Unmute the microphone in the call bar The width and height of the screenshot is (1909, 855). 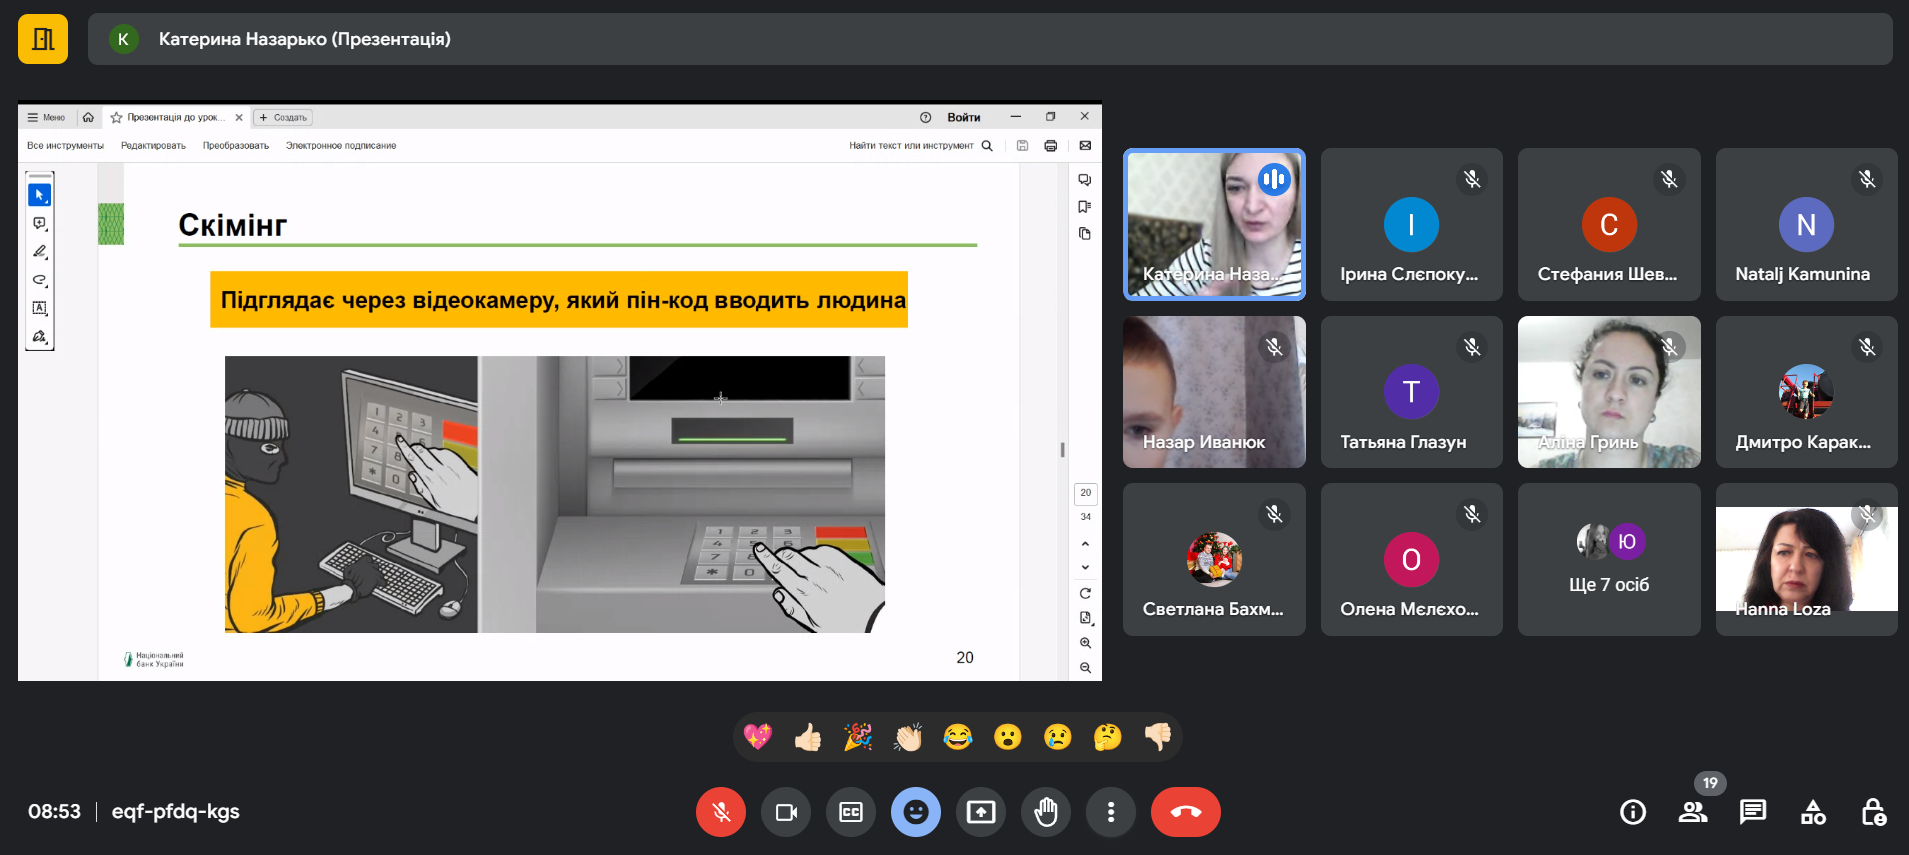coord(721,812)
